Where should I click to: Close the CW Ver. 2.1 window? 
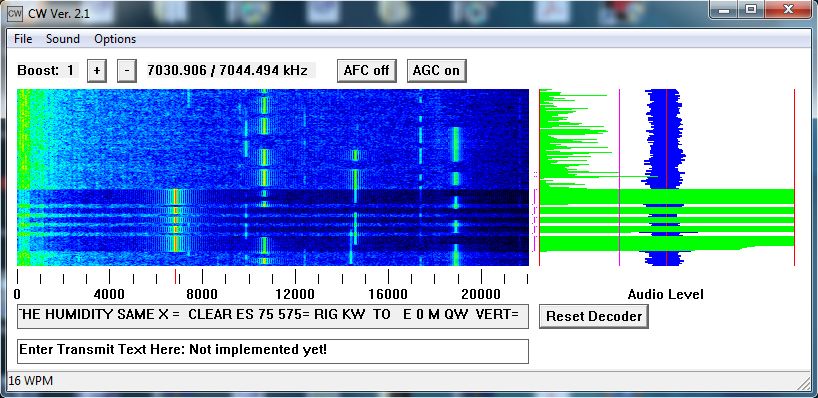point(788,9)
